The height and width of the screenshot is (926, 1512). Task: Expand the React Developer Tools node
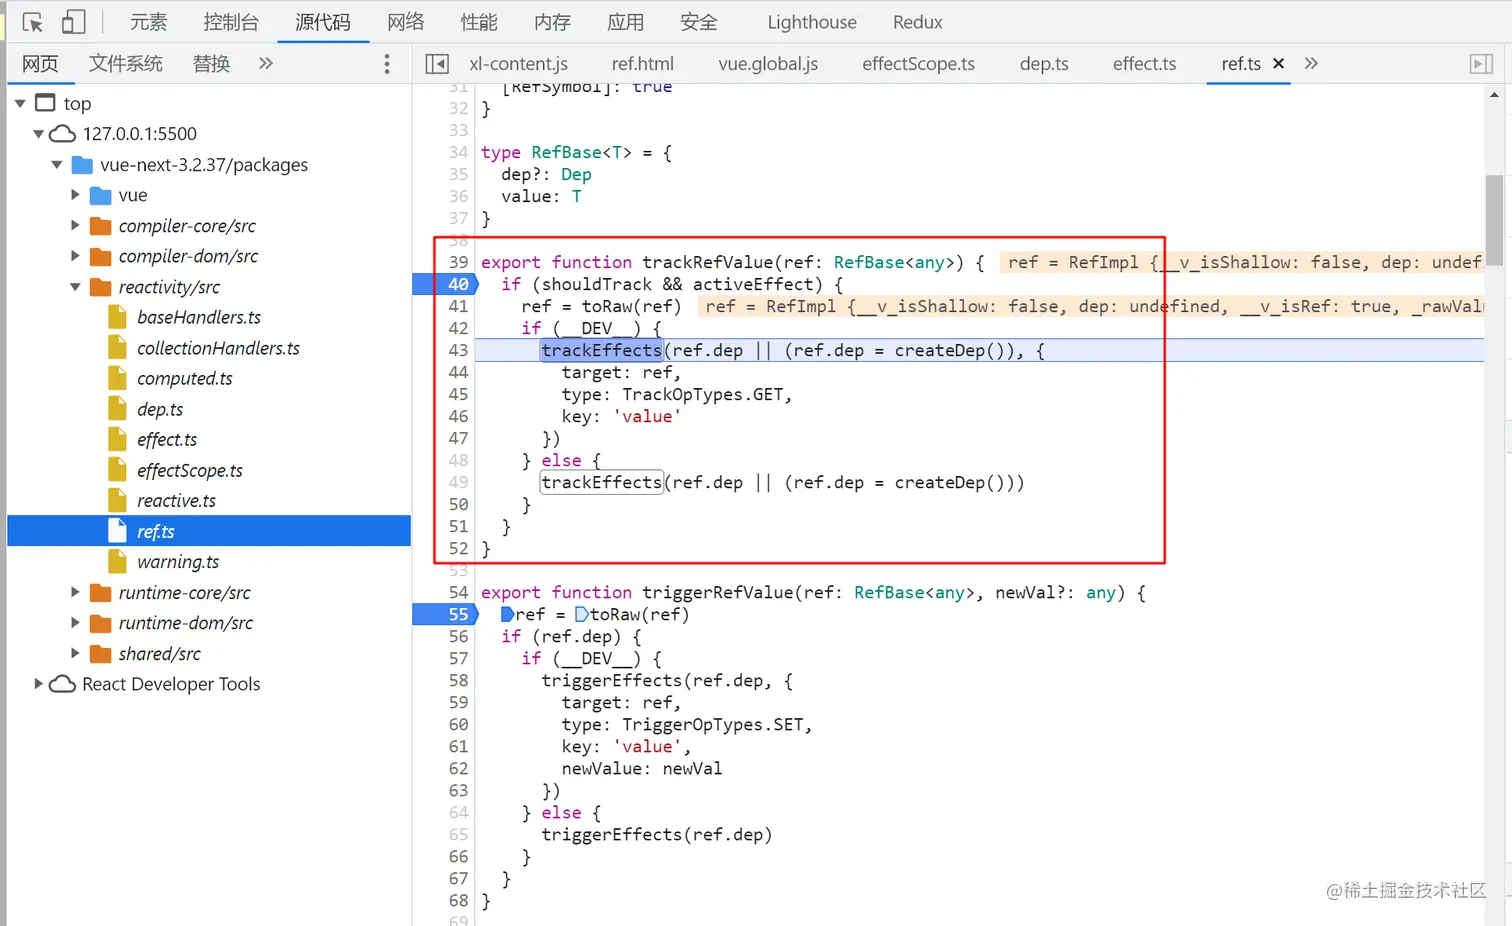(38, 684)
